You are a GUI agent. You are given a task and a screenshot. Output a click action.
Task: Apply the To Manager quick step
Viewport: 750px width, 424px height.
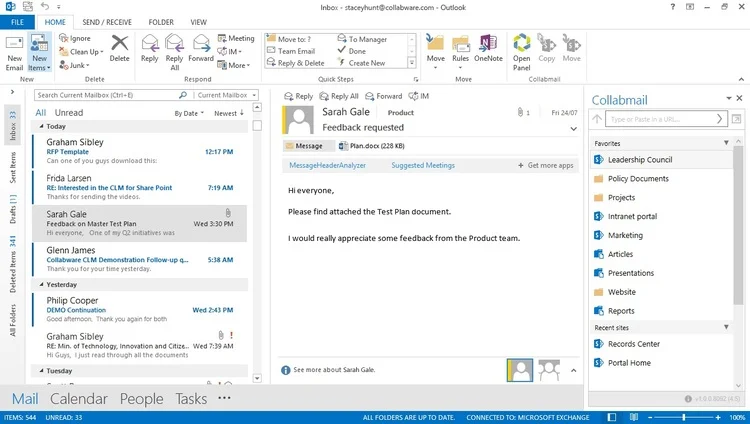(363, 39)
